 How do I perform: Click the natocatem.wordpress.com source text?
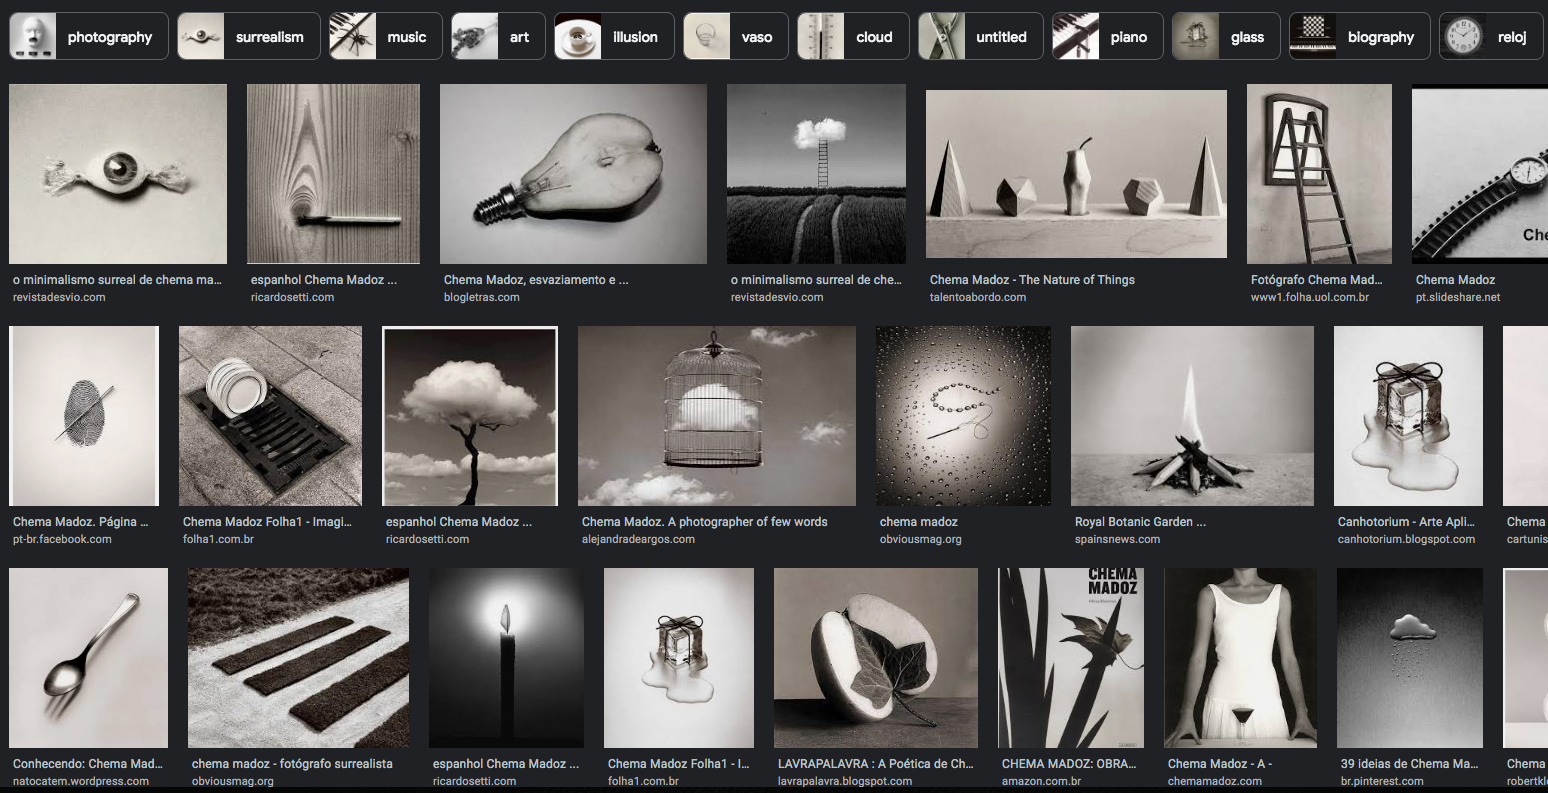pyautogui.click(x=81, y=781)
